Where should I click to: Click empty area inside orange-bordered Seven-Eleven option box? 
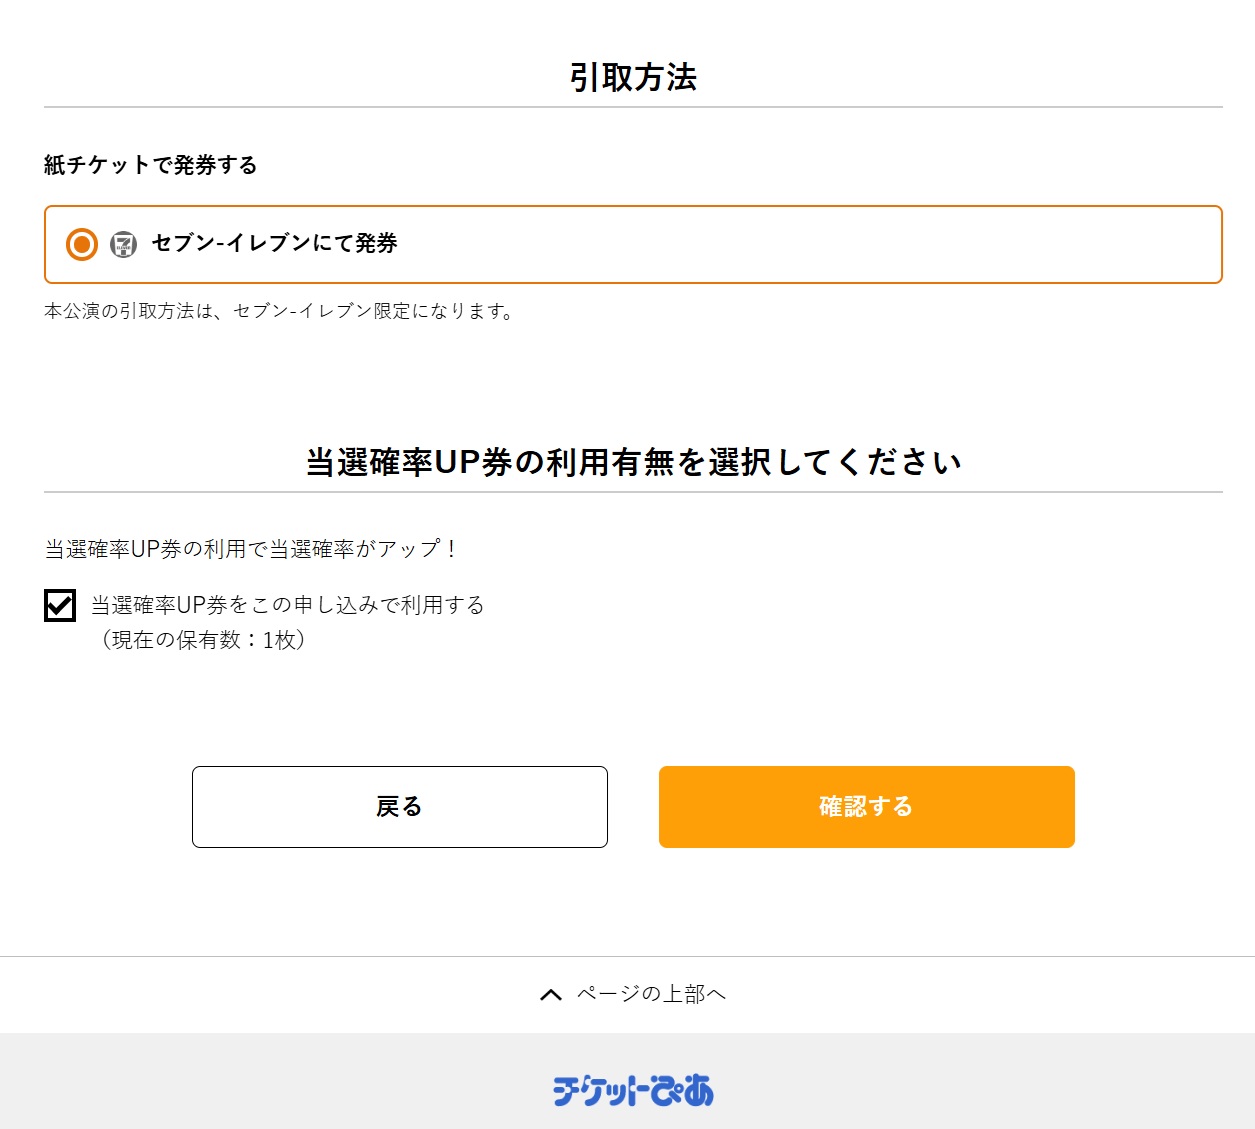800,244
